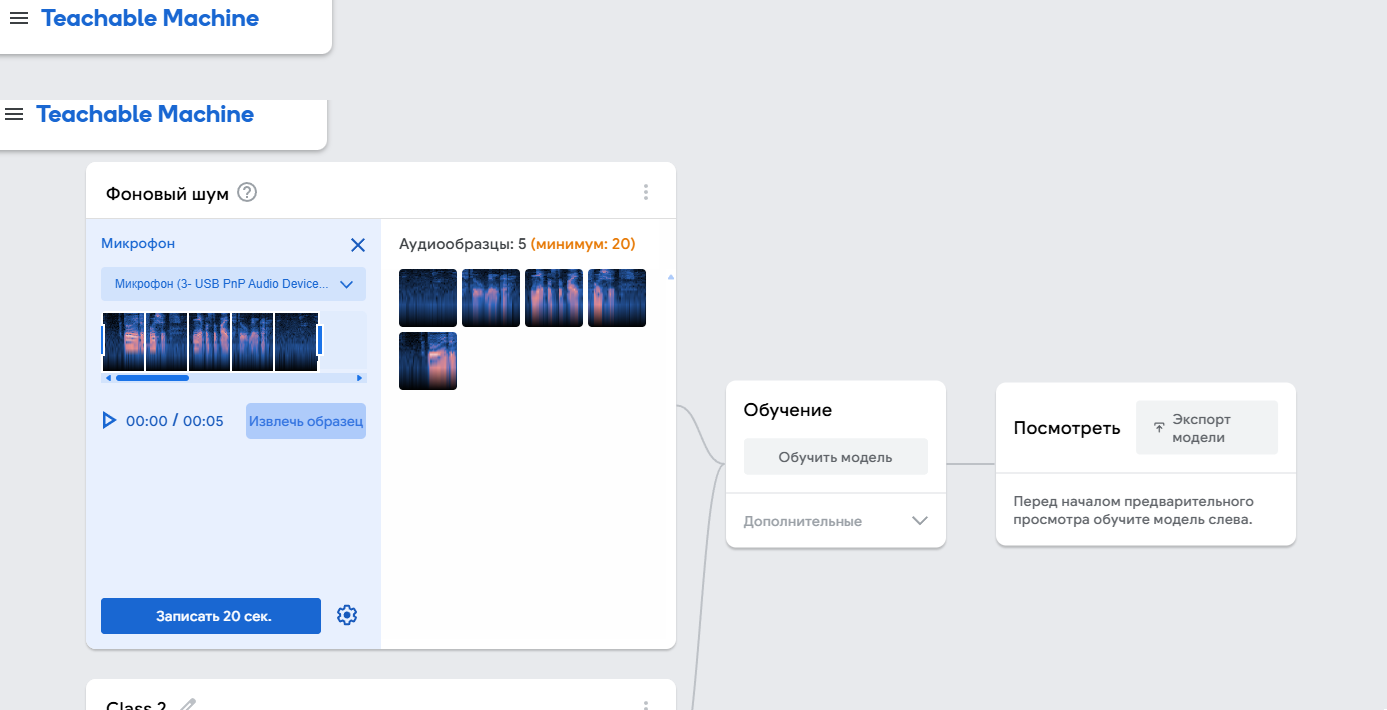Close the Микрофон recording panel

click(358, 245)
